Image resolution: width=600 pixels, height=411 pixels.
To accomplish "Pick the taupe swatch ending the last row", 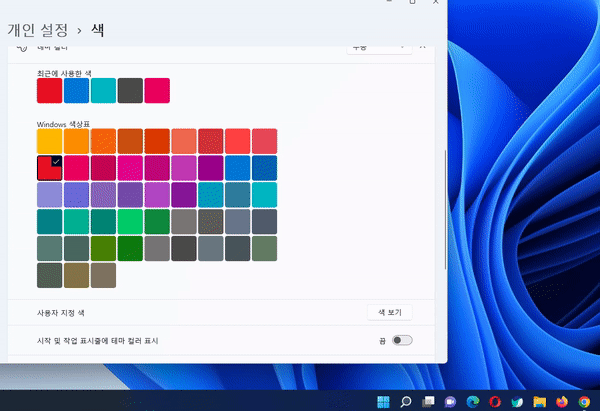I will 103,275.
